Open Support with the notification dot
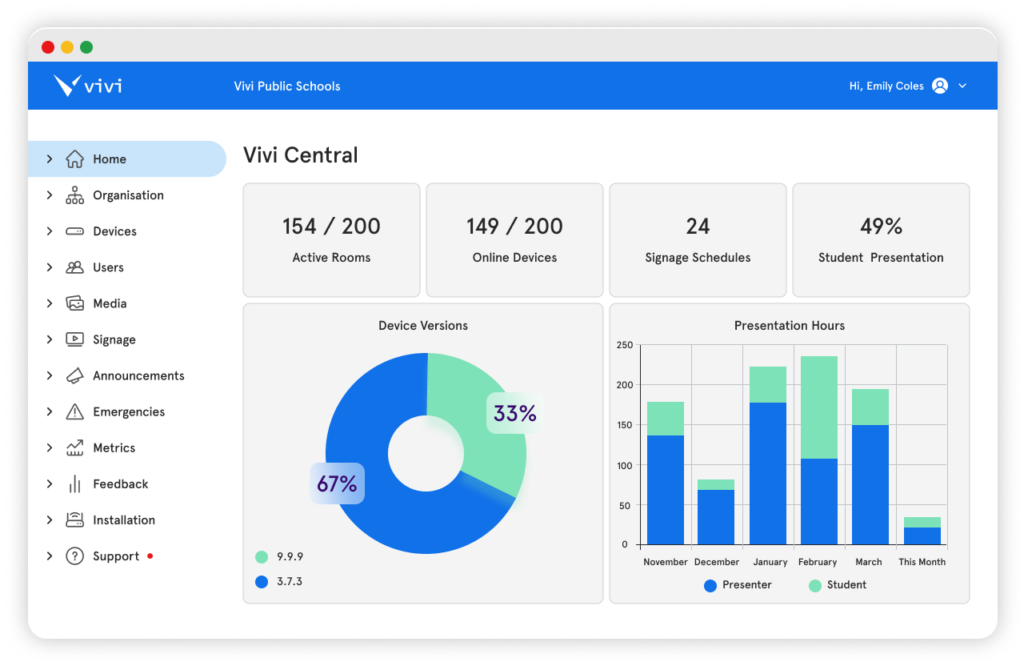This screenshot has height=666, width=1024. pos(114,555)
